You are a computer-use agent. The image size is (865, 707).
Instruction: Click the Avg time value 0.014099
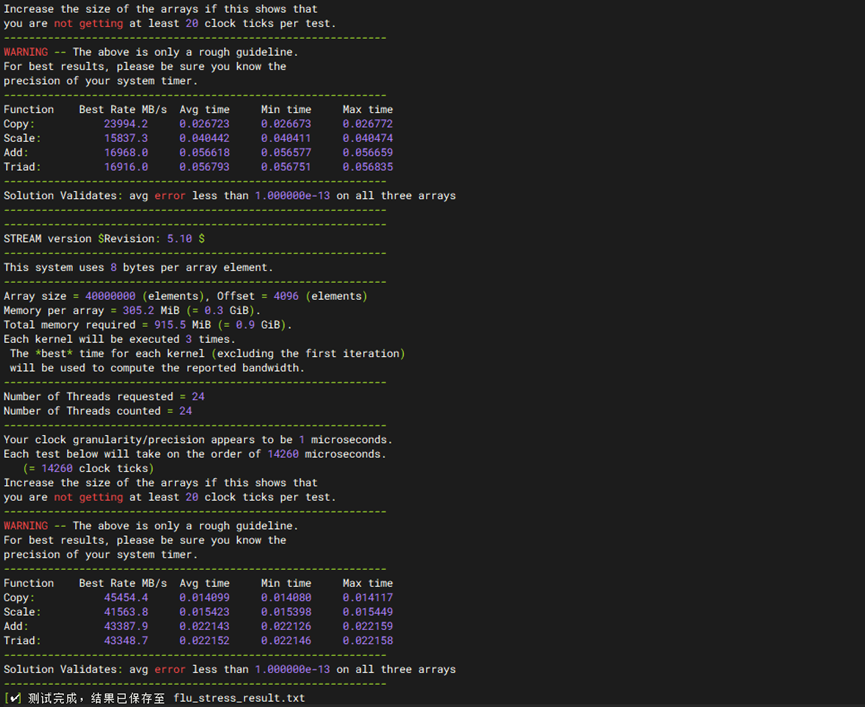(x=204, y=598)
